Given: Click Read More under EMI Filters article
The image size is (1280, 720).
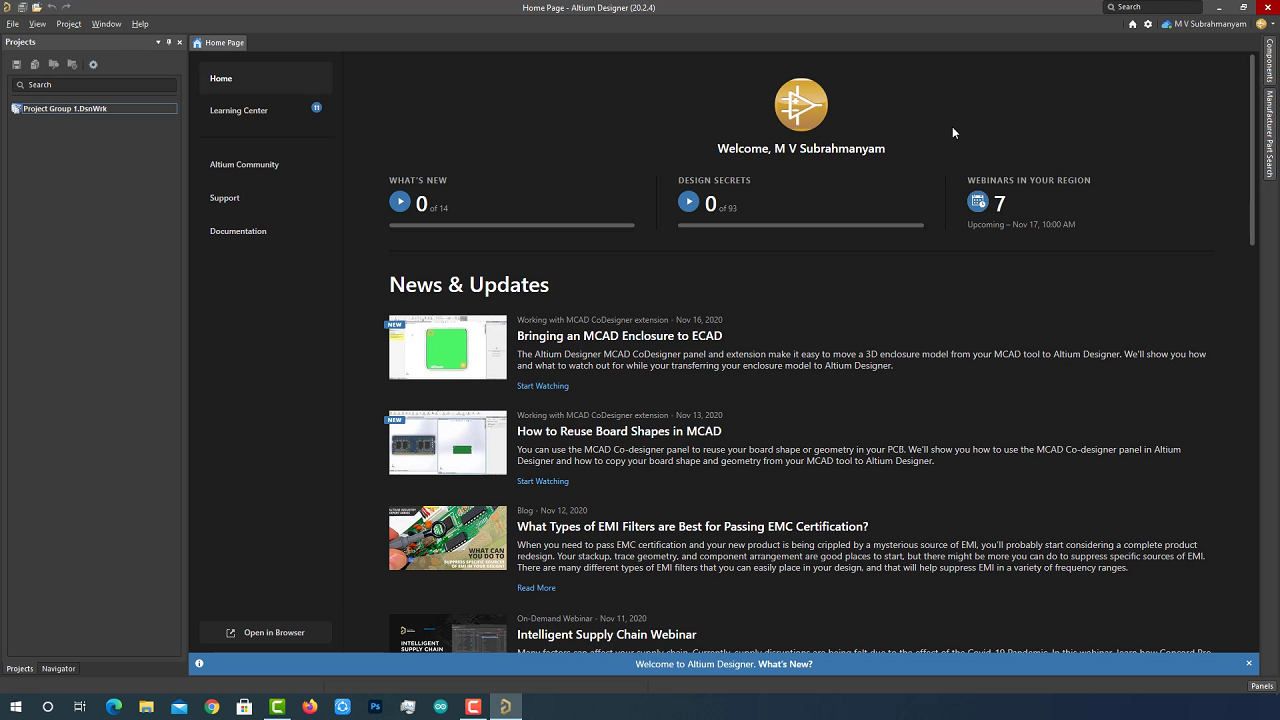Looking at the screenshot, I should tap(536, 588).
